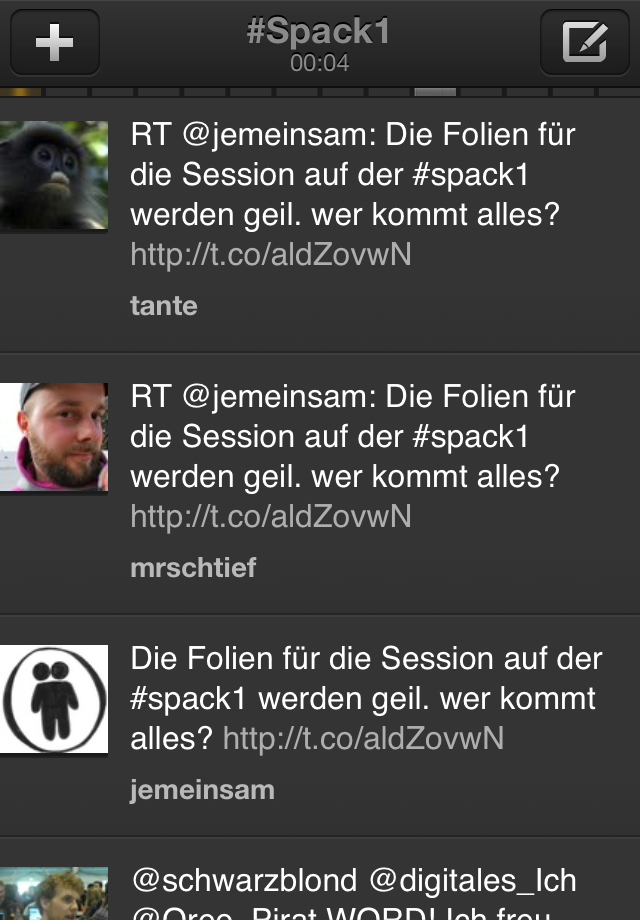Tap the plus add button
Screen dimensions: 640x920
[x=55, y=42]
